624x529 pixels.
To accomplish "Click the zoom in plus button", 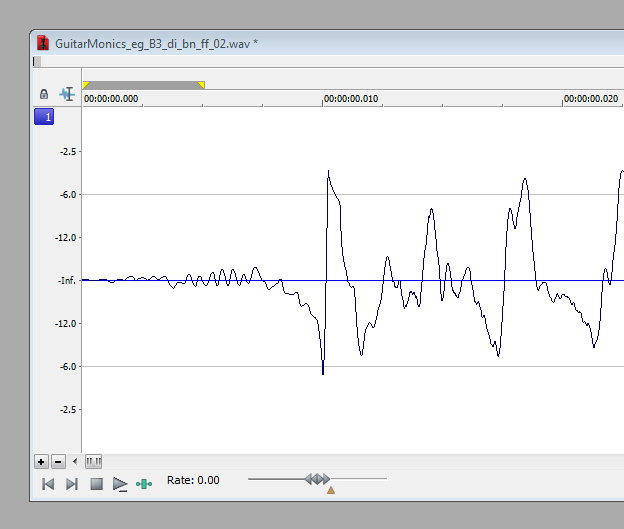I will (41, 462).
